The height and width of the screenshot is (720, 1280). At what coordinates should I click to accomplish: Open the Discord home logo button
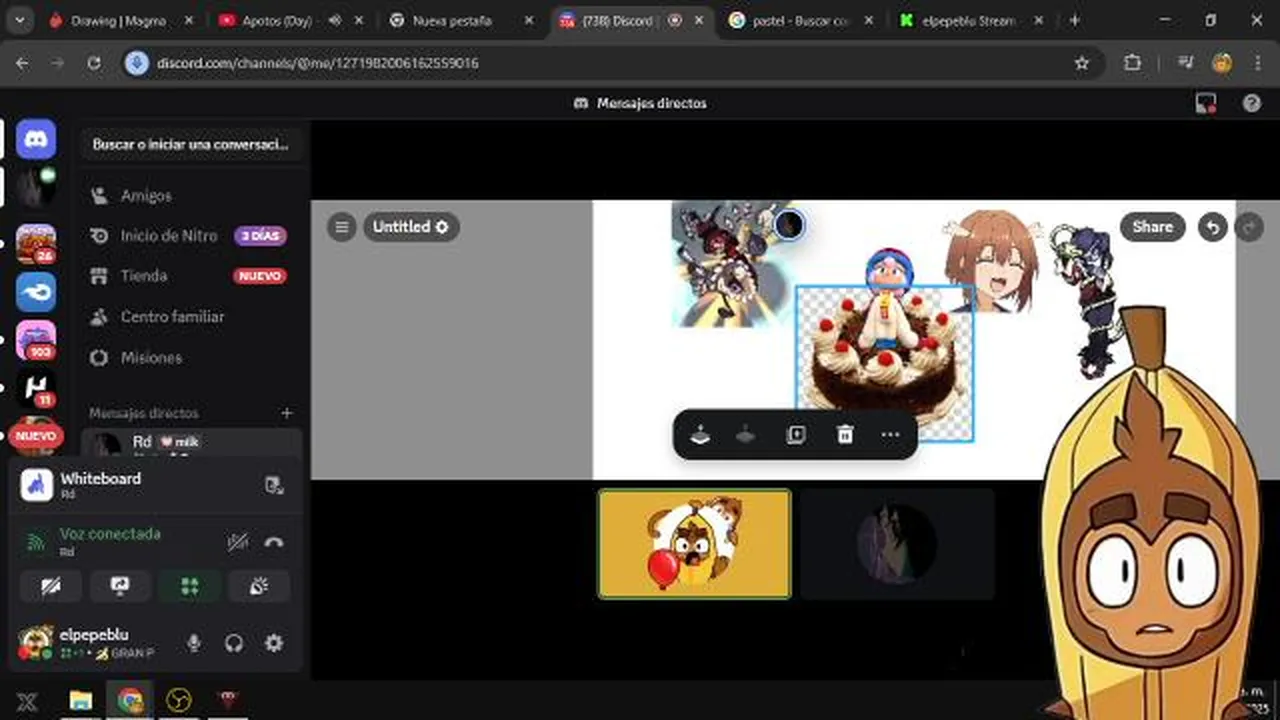click(x=36, y=139)
